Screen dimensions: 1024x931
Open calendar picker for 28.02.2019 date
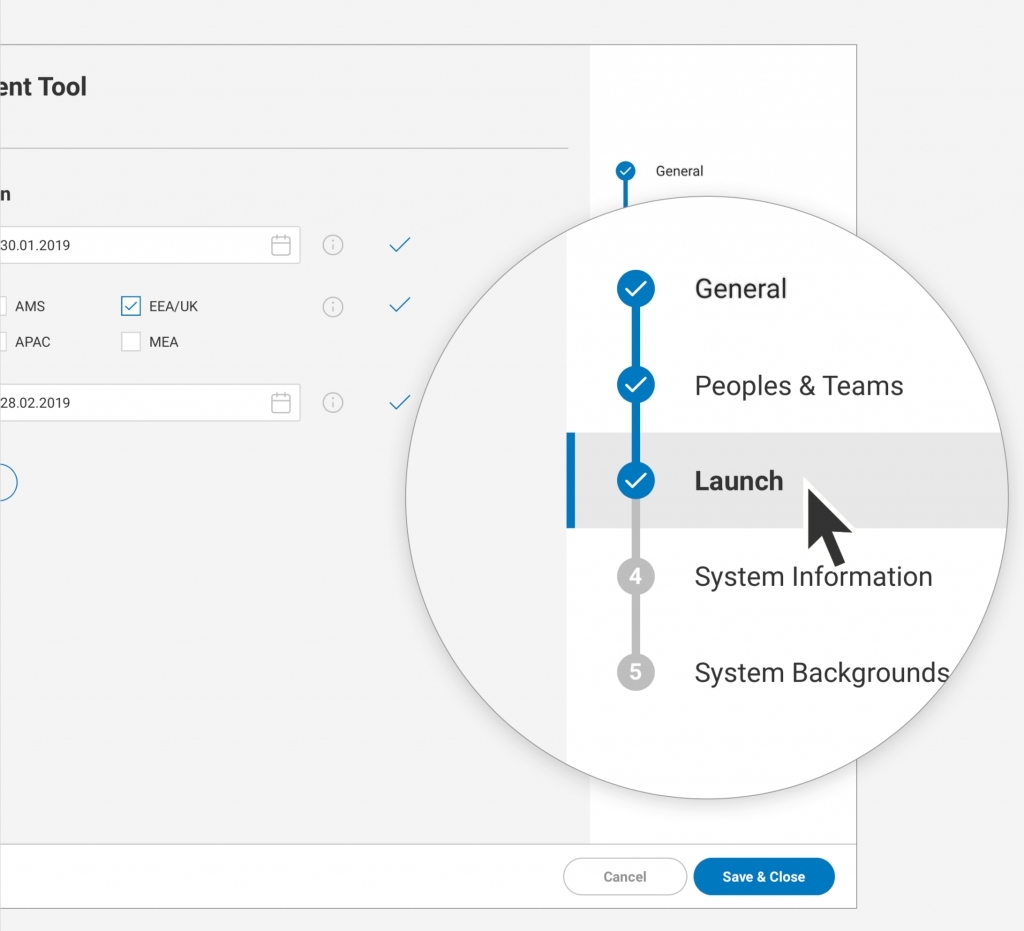pyautogui.click(x=281, y=403)
